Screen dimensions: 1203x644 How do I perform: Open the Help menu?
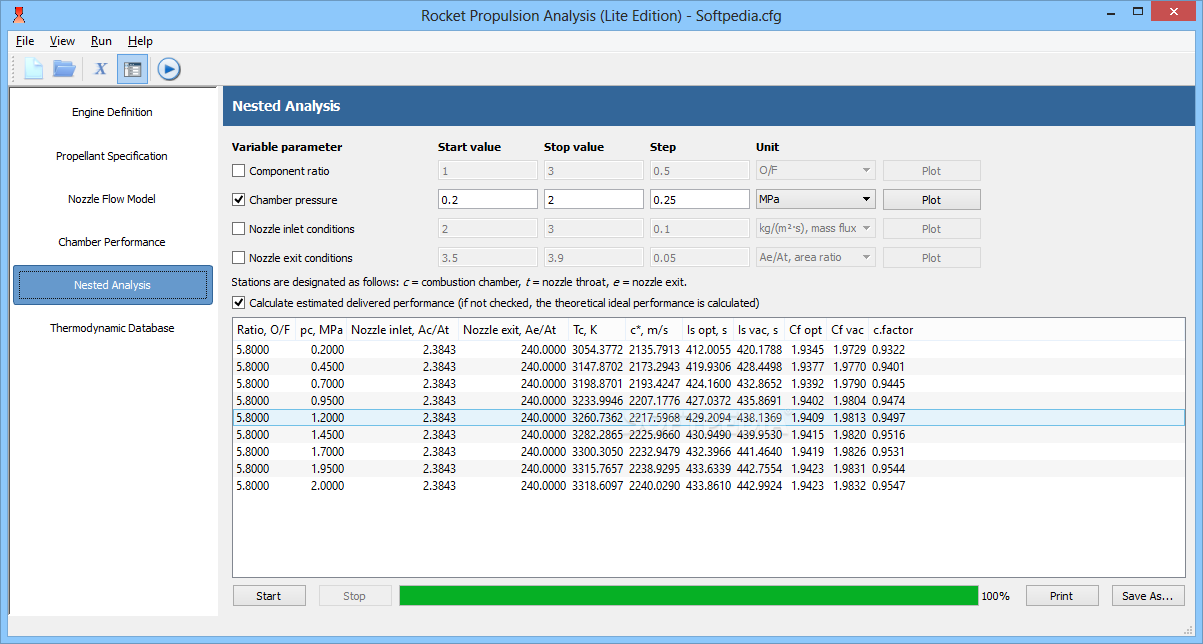(140, 41)
